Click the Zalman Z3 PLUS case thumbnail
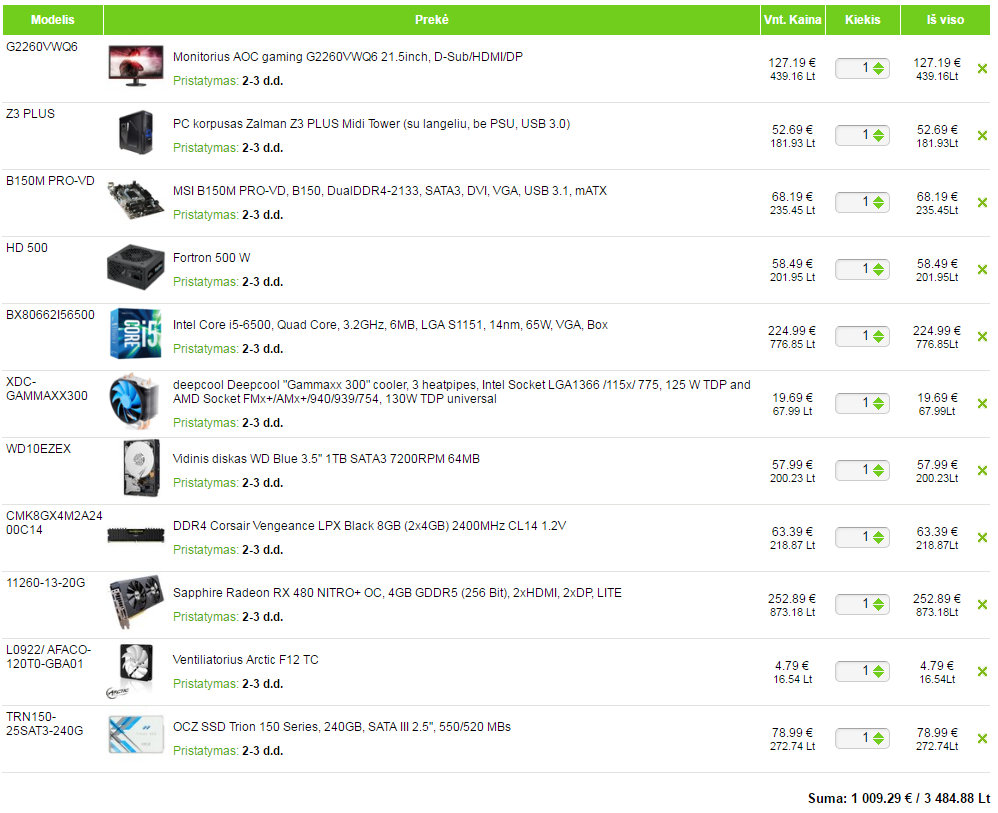This screenshot has width=998, height=813. point(136,132)
